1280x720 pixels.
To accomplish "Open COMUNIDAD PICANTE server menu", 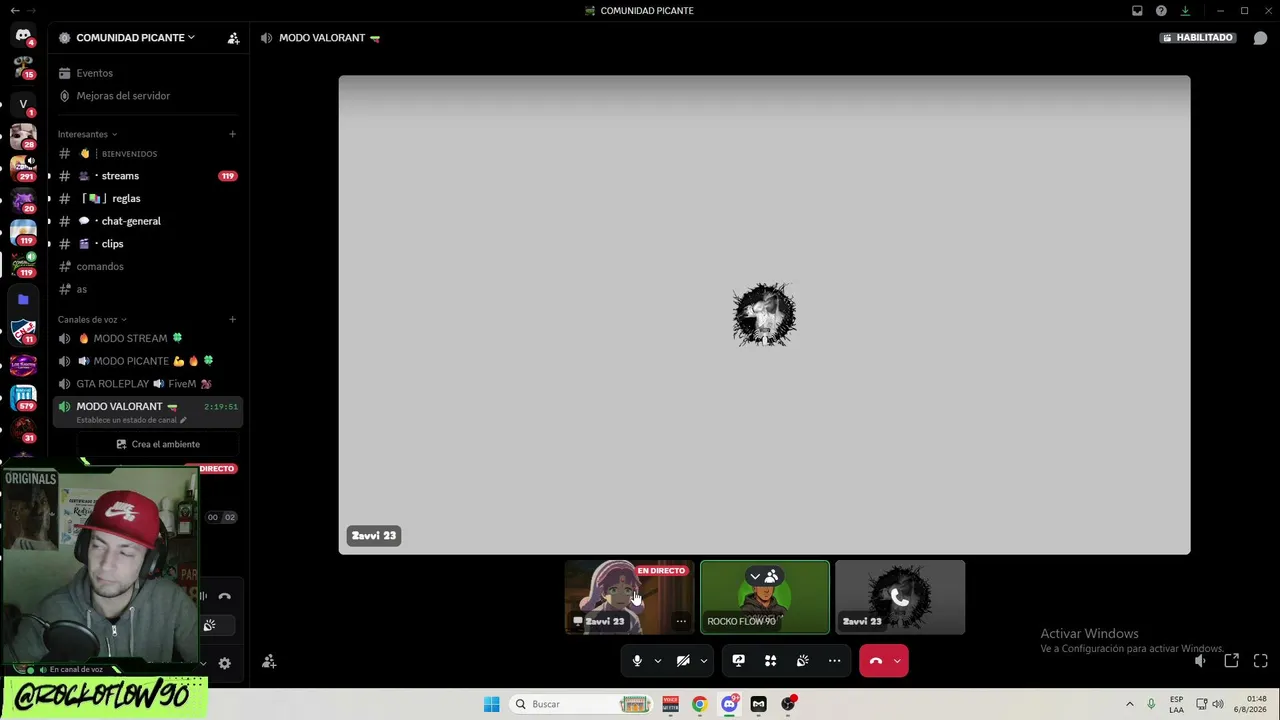I will point(135,38).
